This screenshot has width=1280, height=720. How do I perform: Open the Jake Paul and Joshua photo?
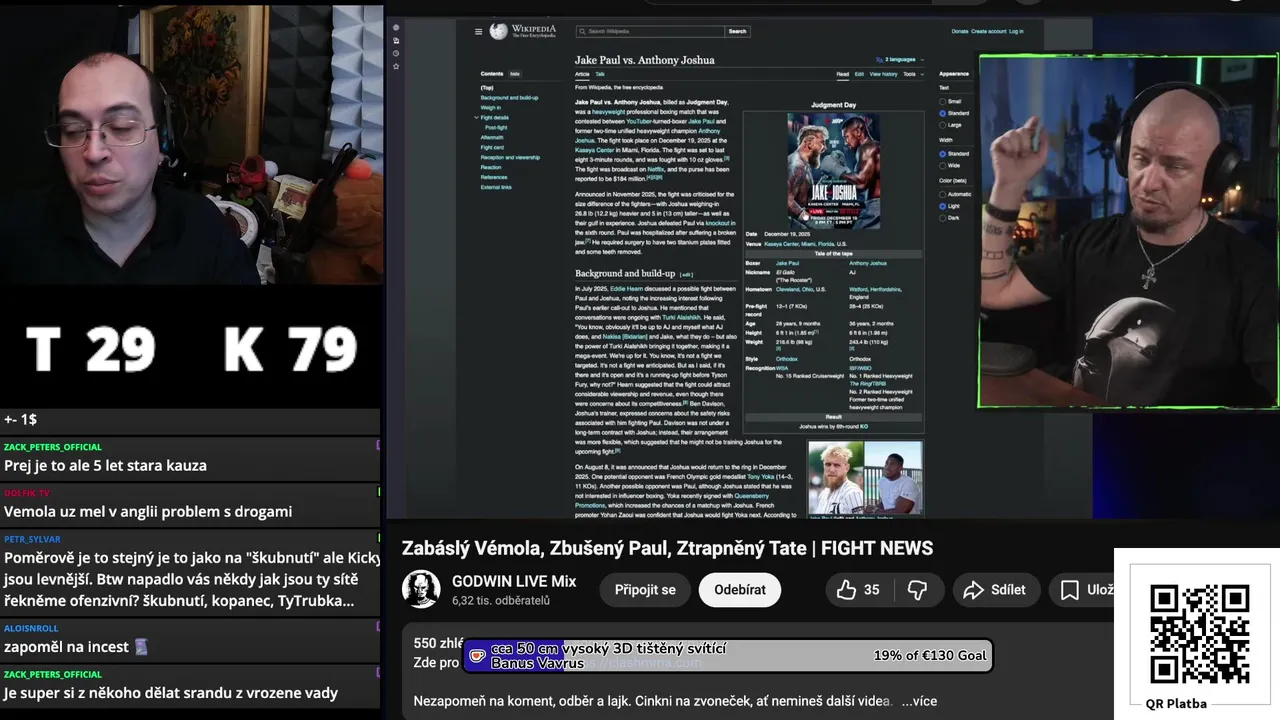865,478
